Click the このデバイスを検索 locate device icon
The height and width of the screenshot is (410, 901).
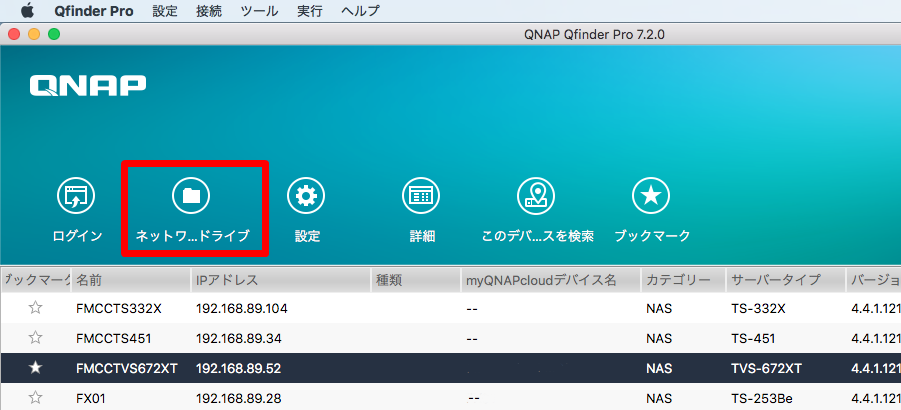tap(536, 196)
